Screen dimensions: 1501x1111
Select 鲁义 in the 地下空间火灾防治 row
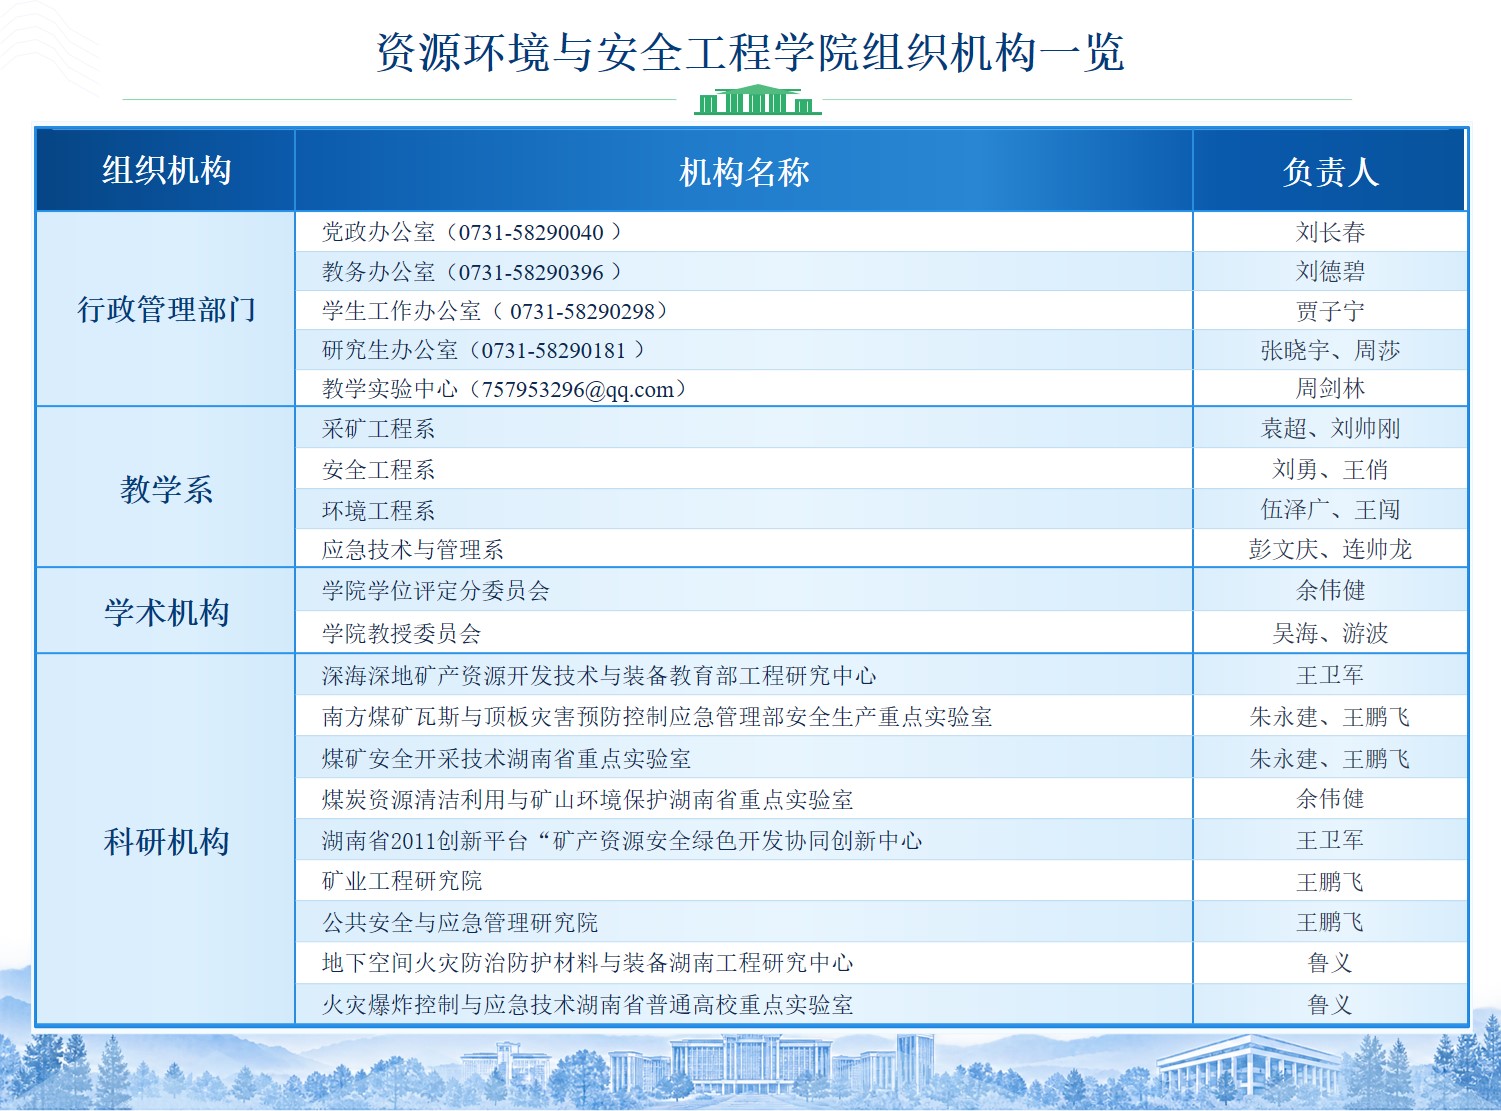(1330, 963)
